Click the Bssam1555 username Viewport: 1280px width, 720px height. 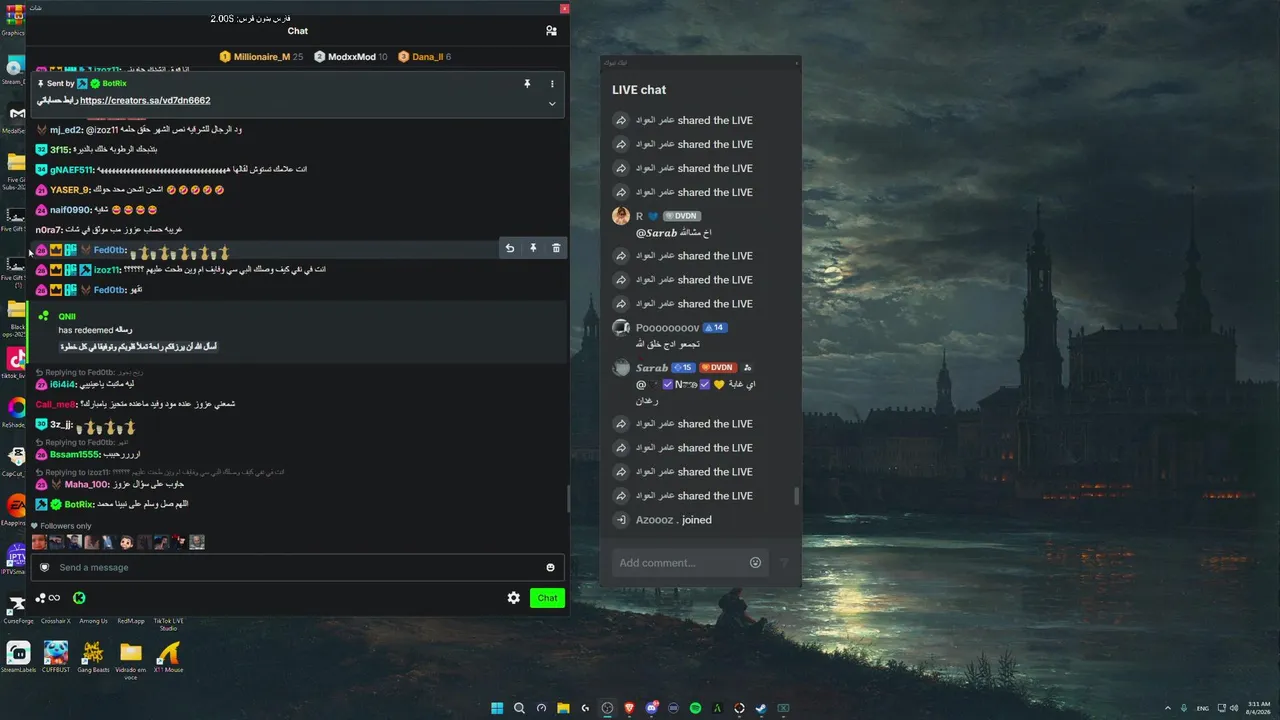click(75, 455)
